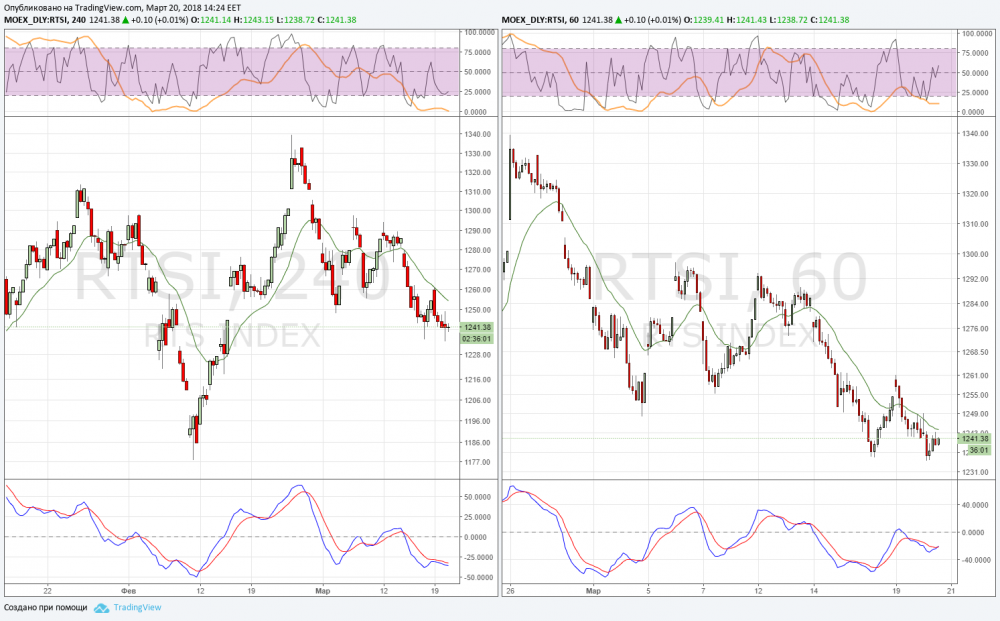The height and width of the screenshot is (621, 1000).
Task: Click the "MOEX_DLY:RTSI, 60" symbol title
Action: [x=540, y=20]
